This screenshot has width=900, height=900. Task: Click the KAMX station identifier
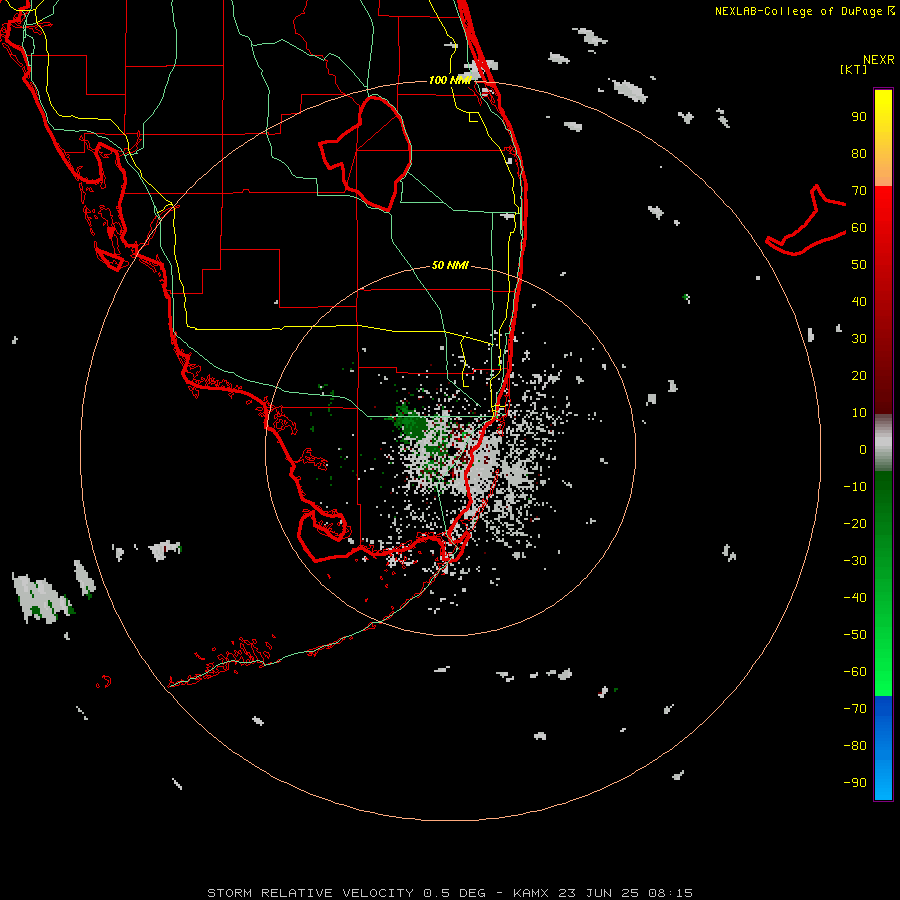tap(531, 893)
